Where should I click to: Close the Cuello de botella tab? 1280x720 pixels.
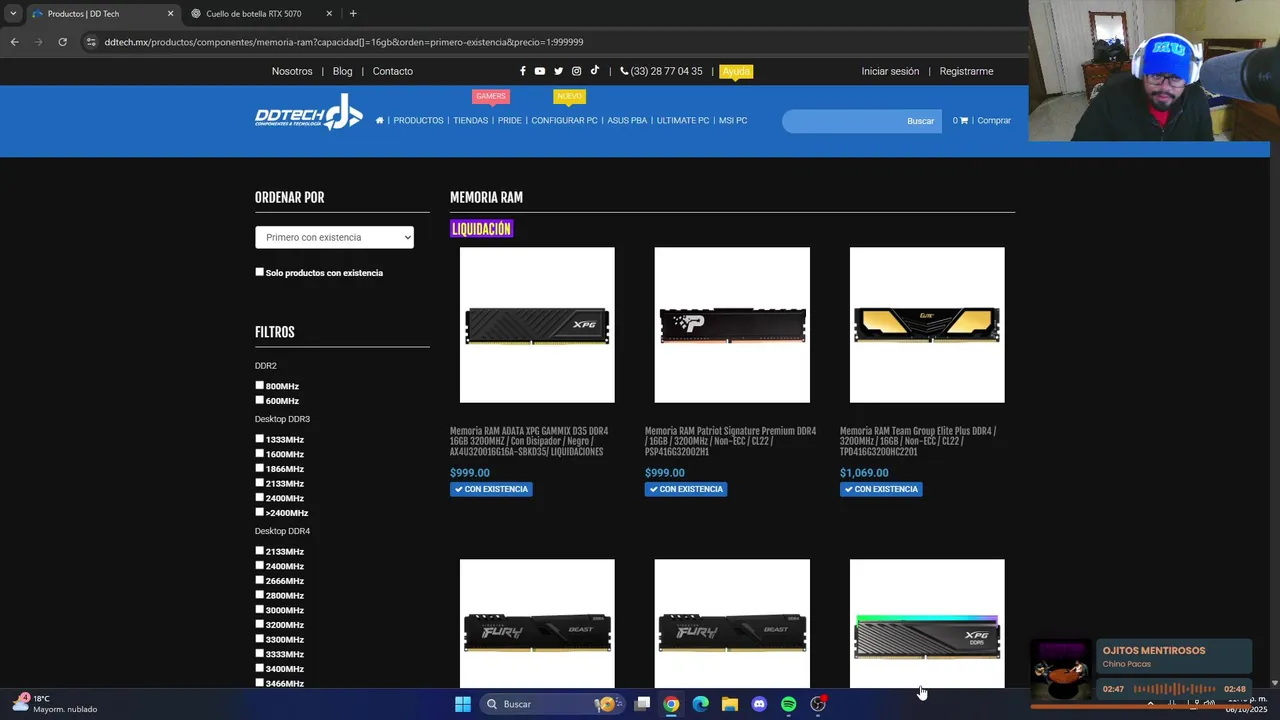click(x=329, y=14)
